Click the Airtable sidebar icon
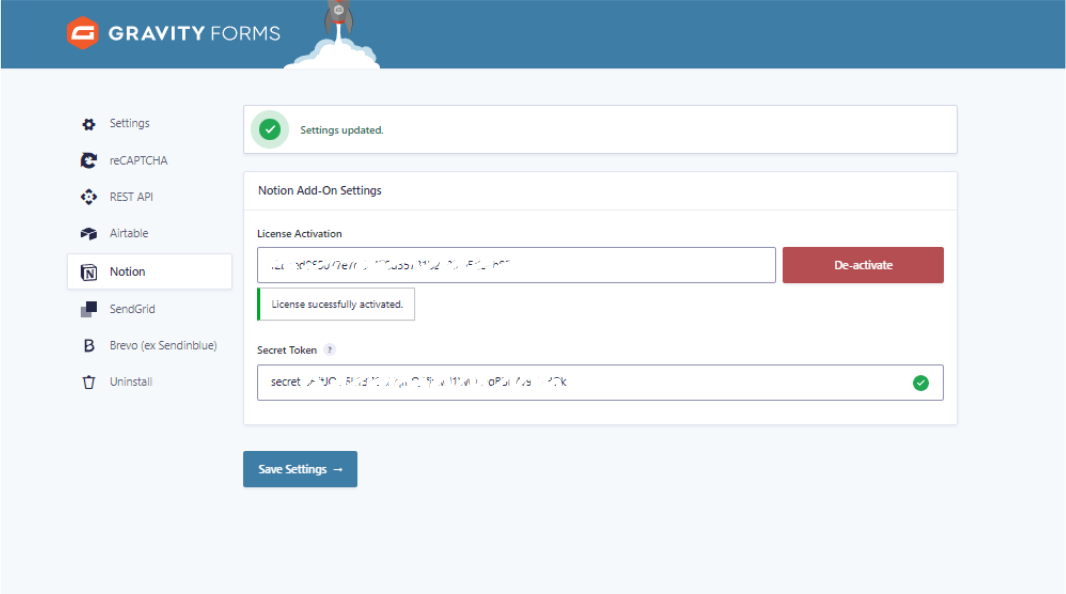The image size is (1066, 594). 88,234
